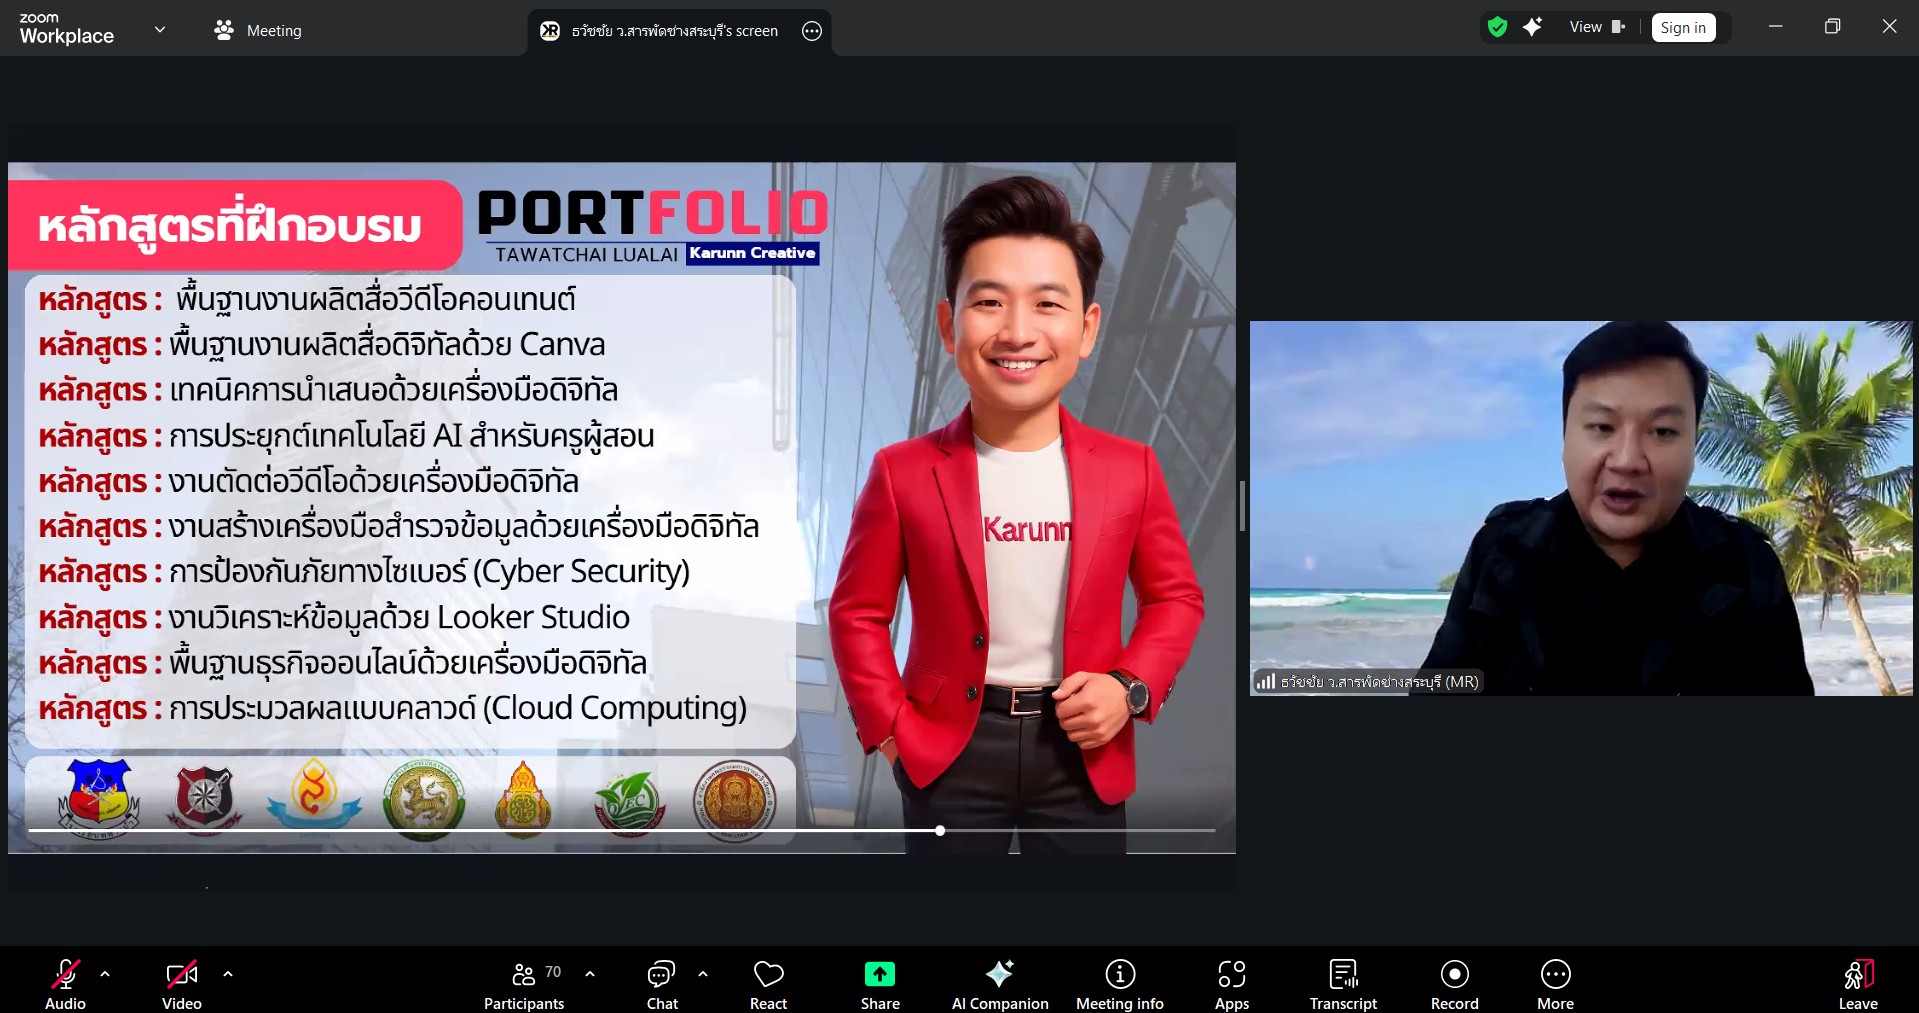This screenshot has width=1919, height=1013.
Task: Open Zoom Workplace dropdown chevron
Action: (x=160, y=30)
